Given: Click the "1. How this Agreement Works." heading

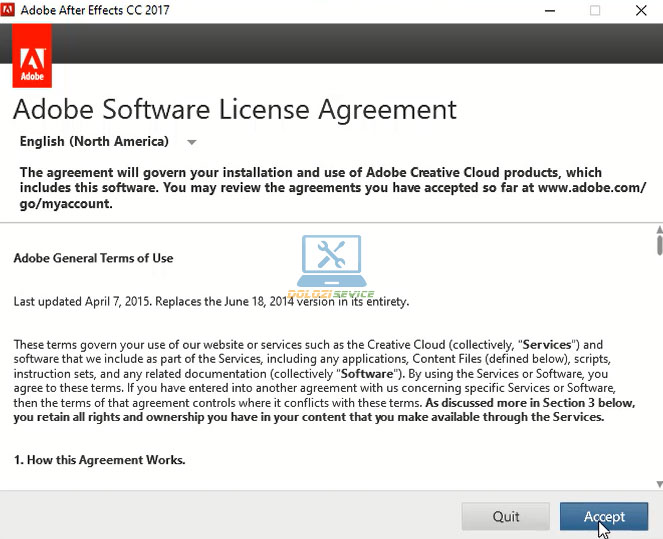Looking at the screenshot, I should tap(99, 460).
